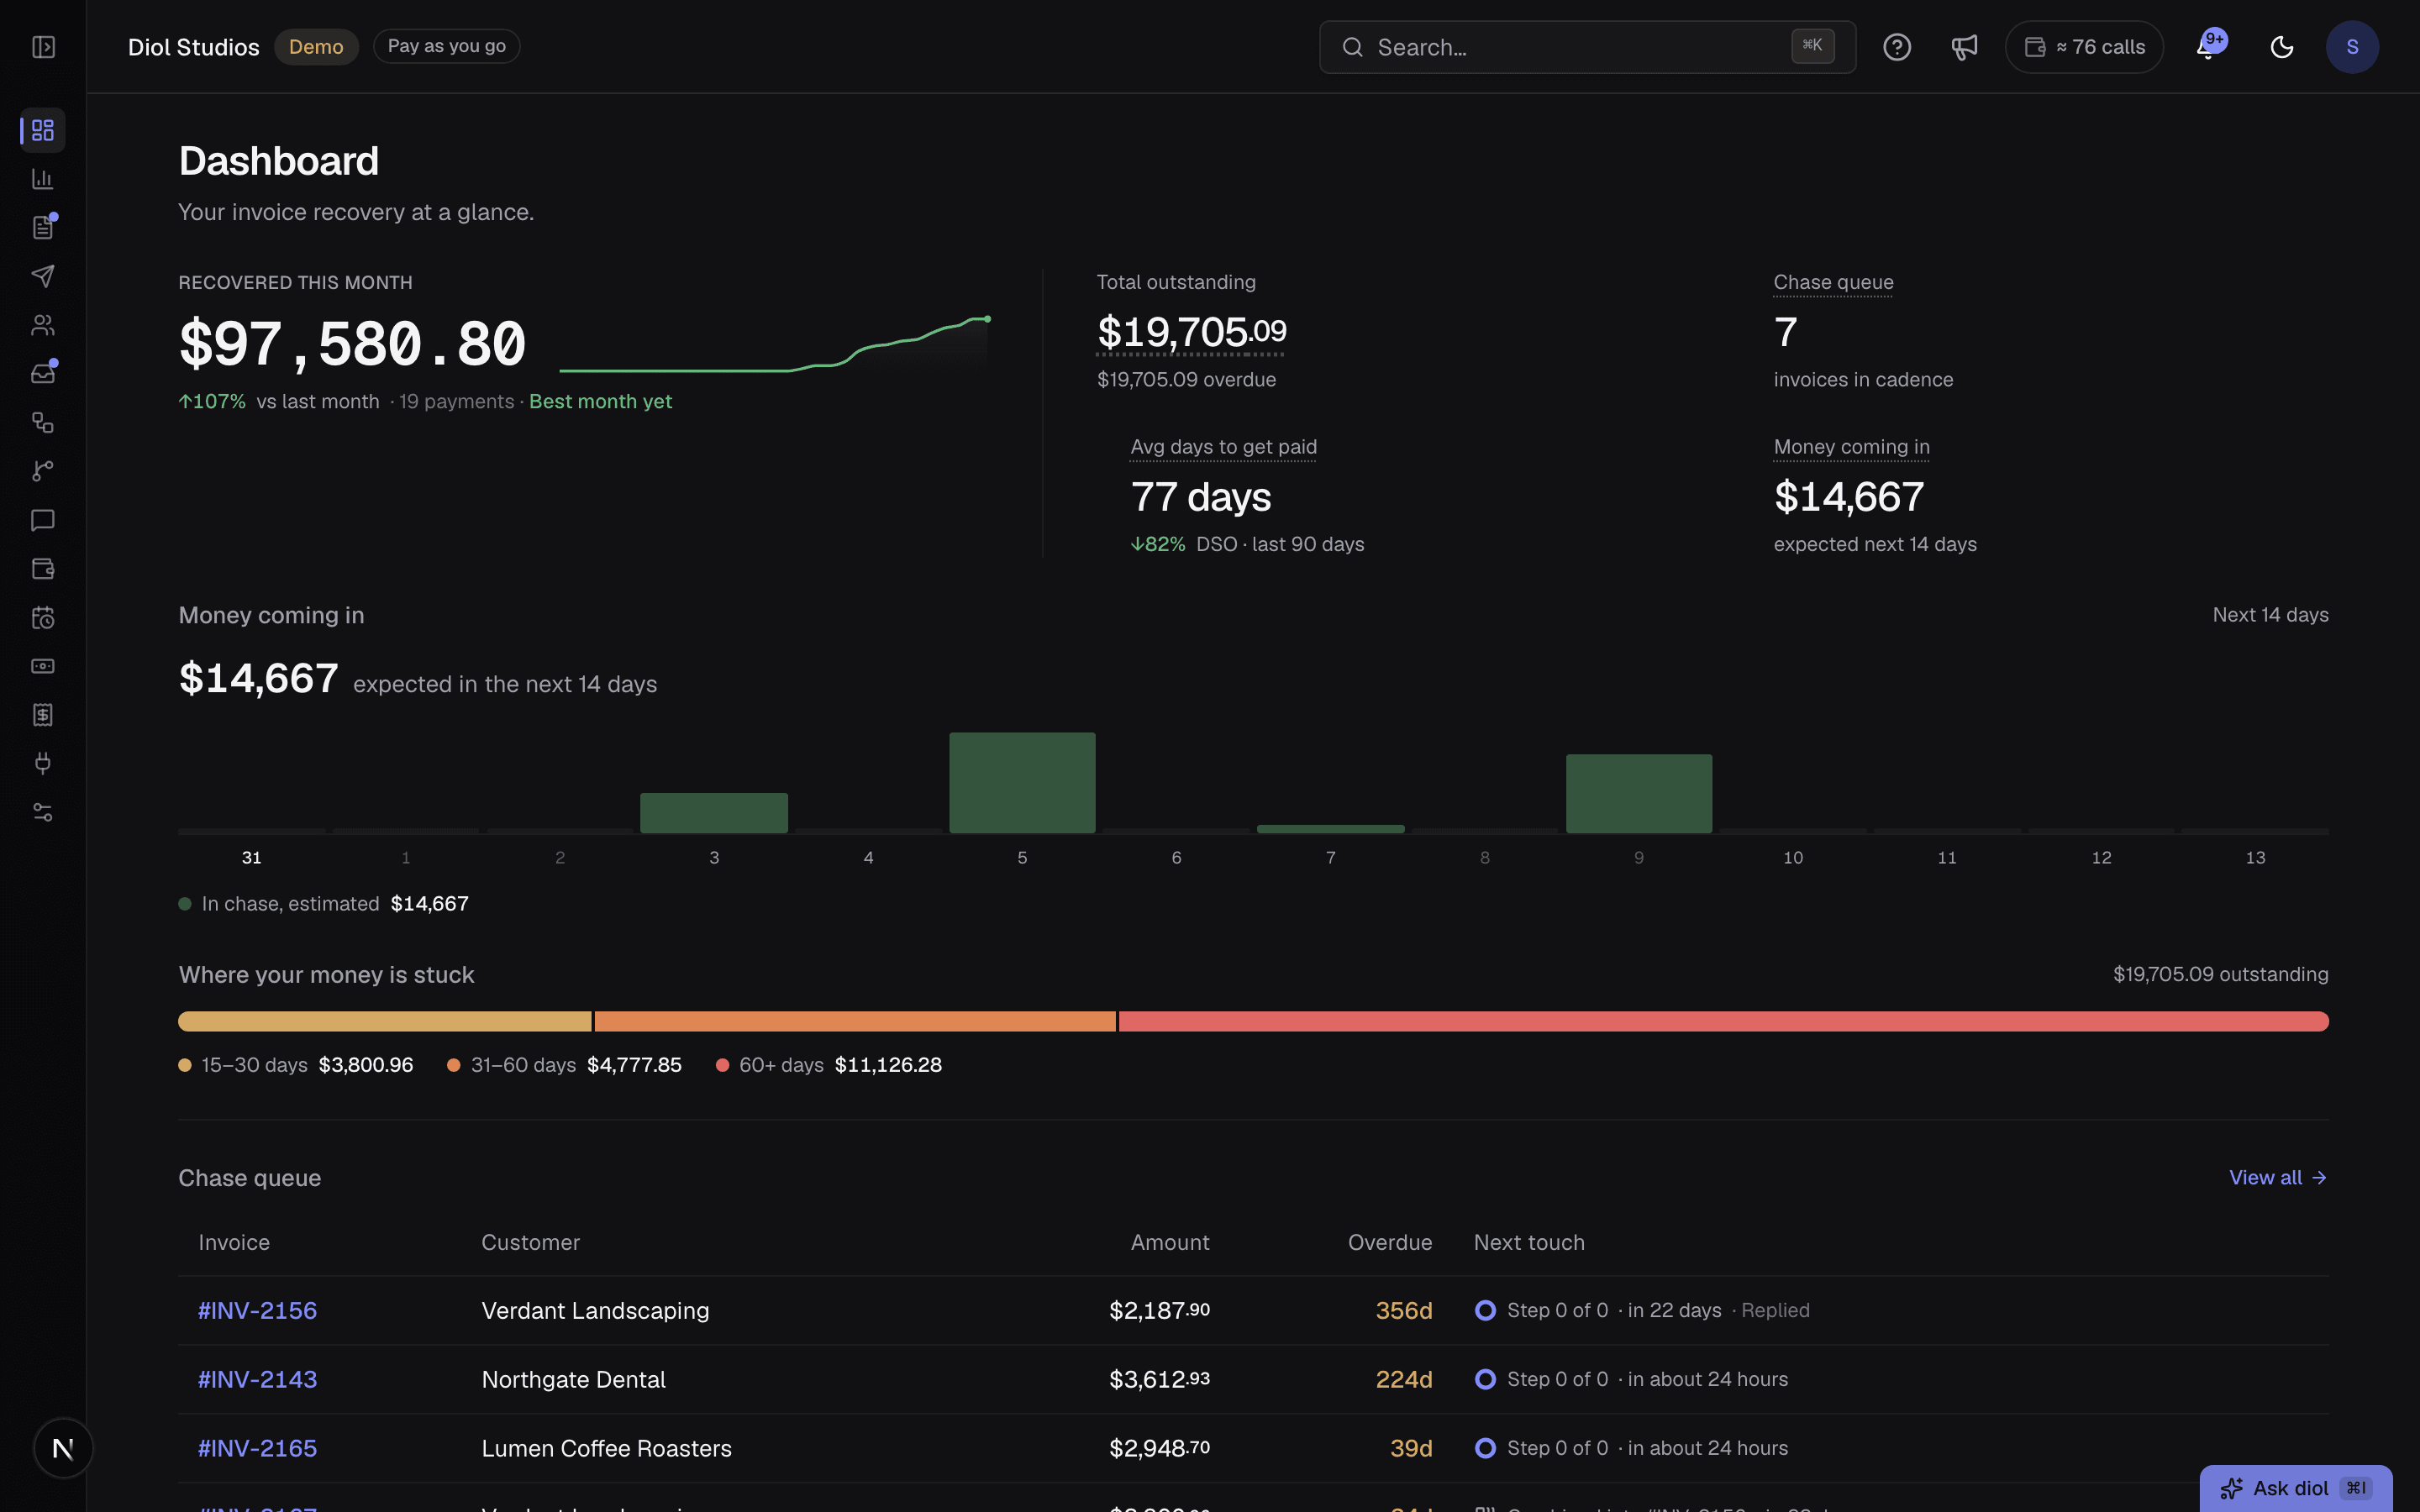Open invoice #INV-2156 link
Screen dimensions: 2420x1512
click(x=257, y=1310)
